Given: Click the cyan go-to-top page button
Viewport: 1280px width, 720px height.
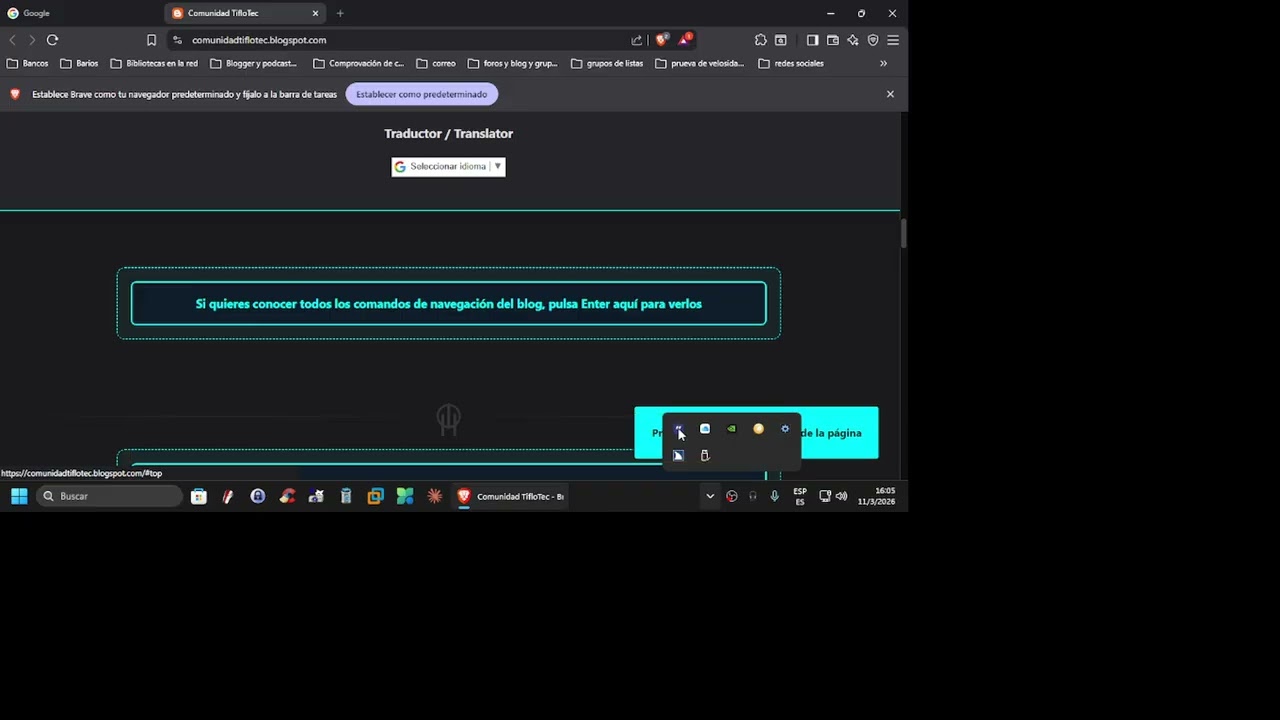Looking at the screenshot, I should [756, 433].
